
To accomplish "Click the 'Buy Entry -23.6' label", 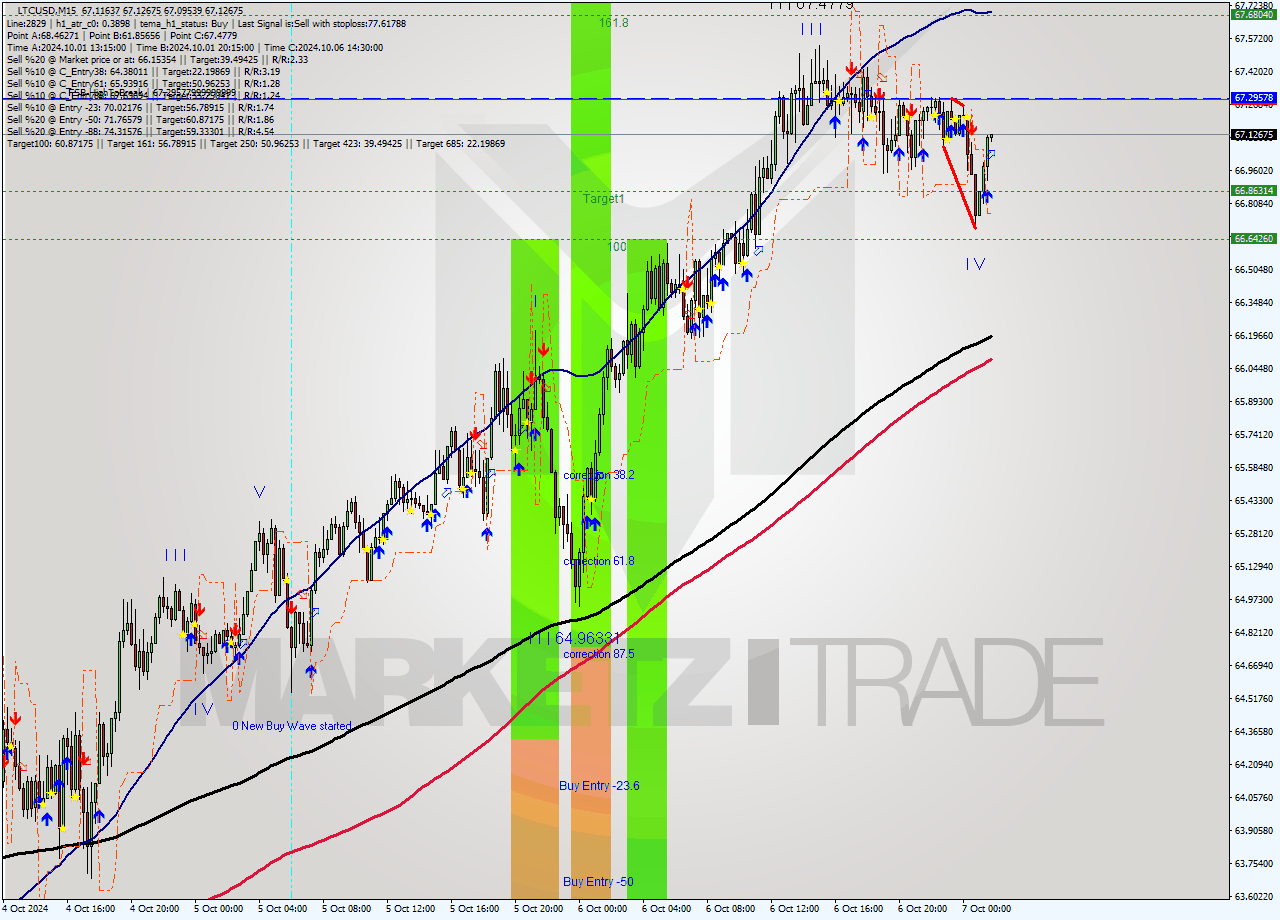I will coord(599,786).
